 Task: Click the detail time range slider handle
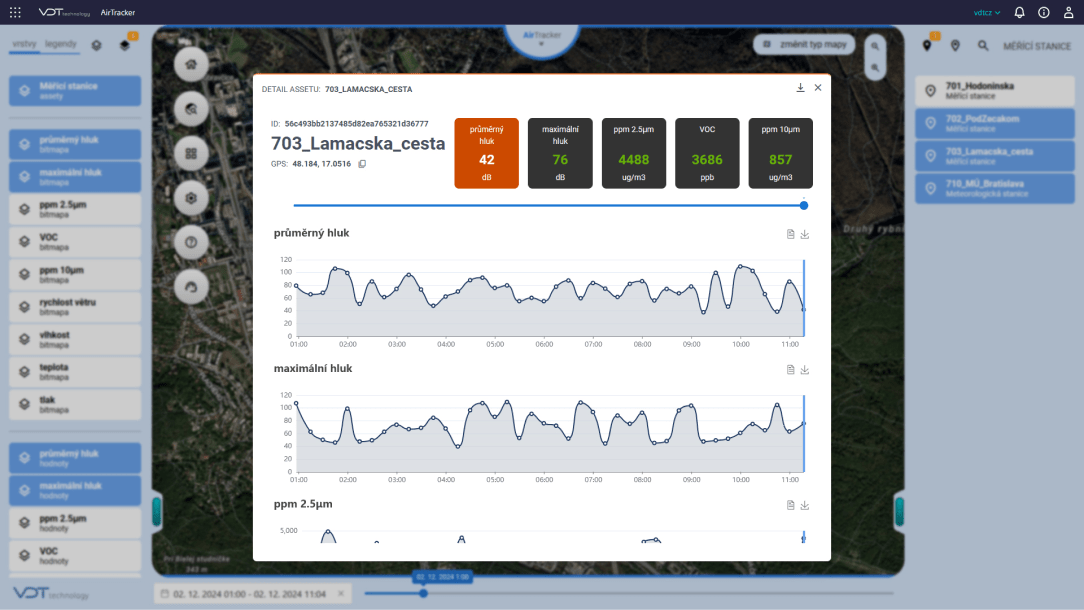click(x=804, y=205)
